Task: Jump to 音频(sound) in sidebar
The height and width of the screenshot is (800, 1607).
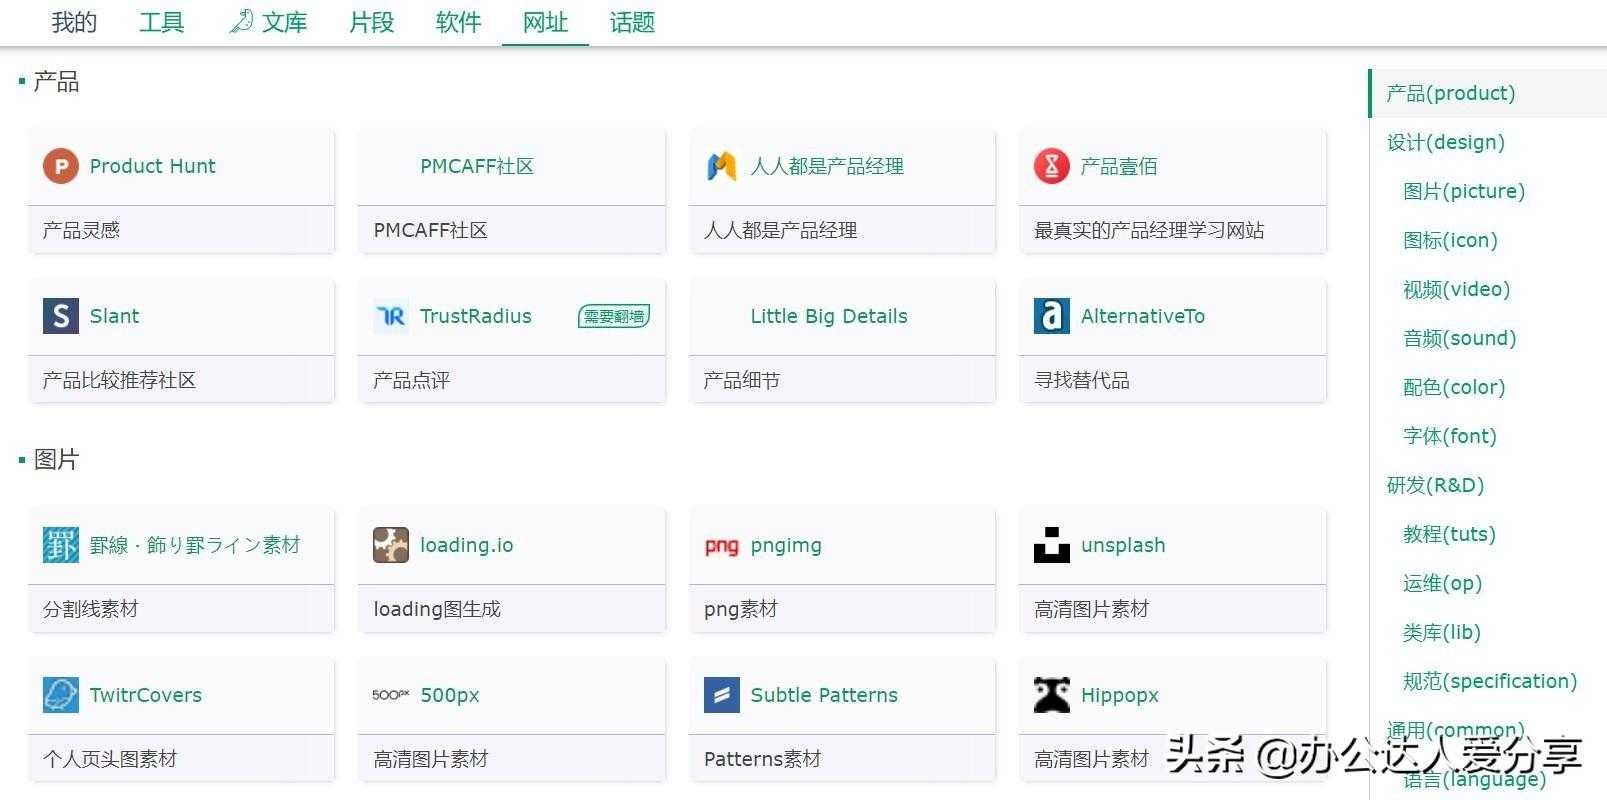Action: pos(1459,338)
